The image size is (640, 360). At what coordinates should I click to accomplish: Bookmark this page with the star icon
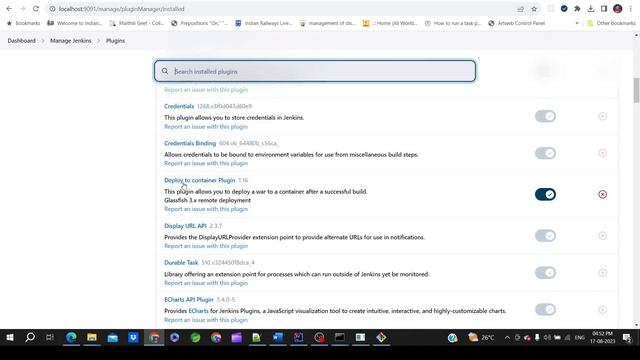534,9
